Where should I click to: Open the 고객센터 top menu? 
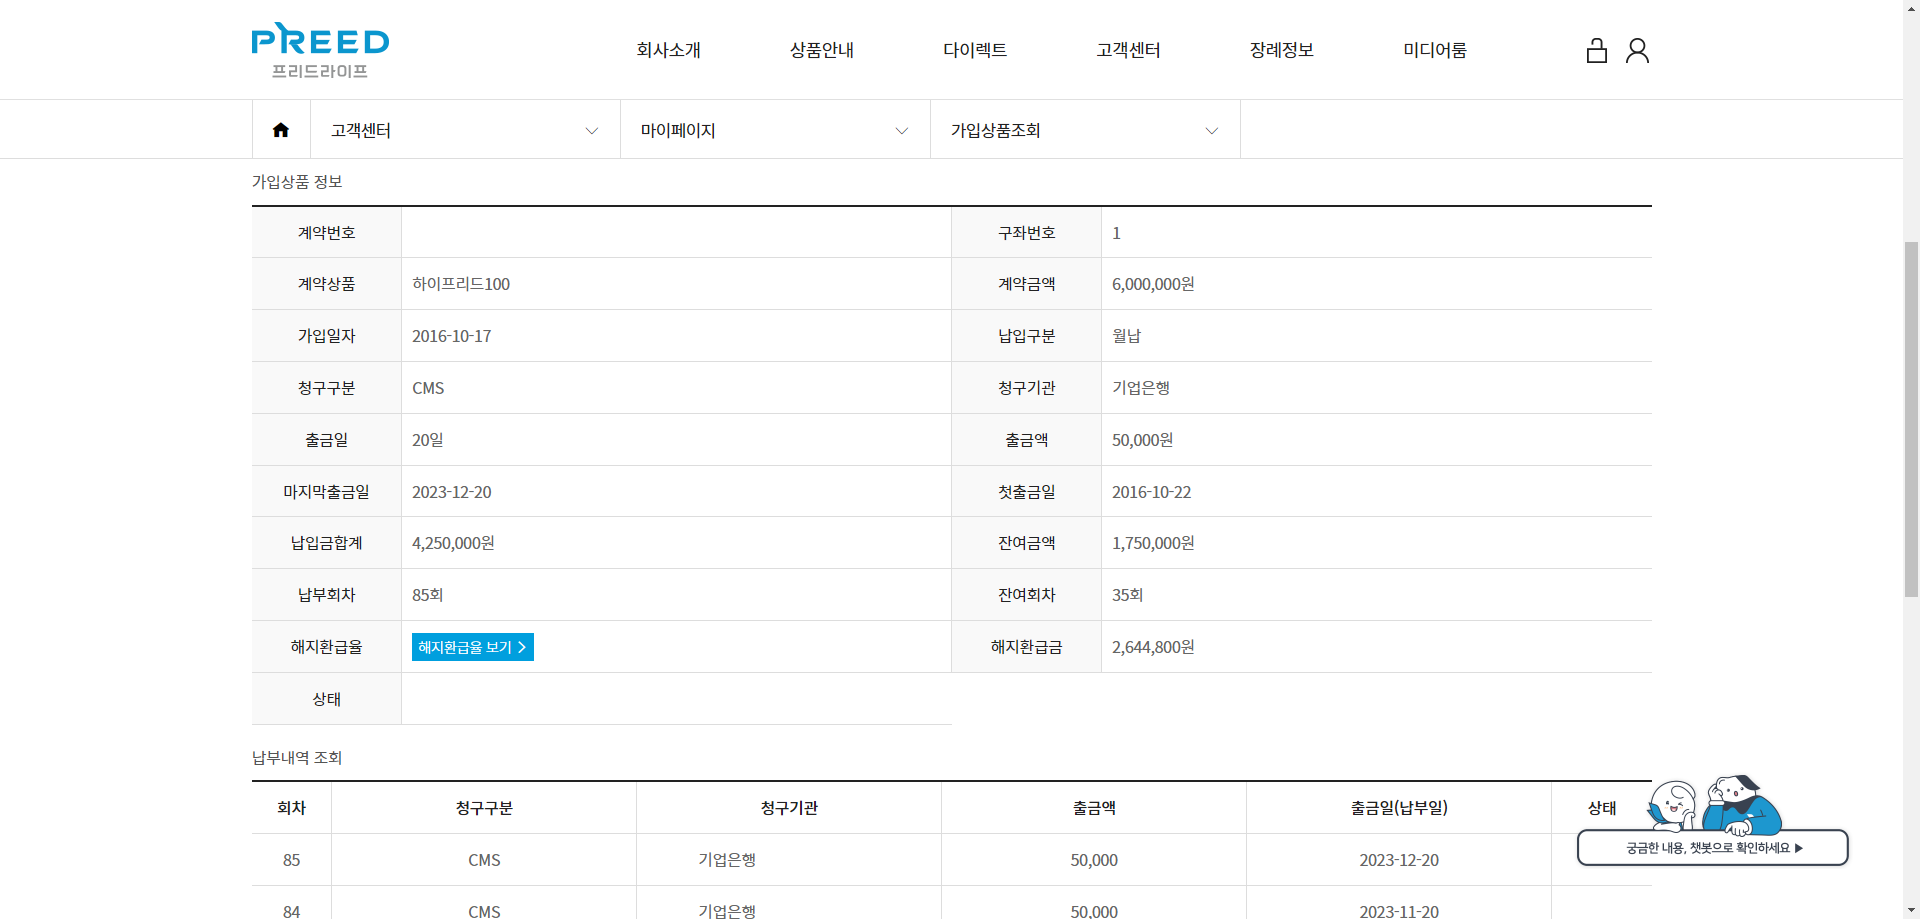[x=1128, y=50]
